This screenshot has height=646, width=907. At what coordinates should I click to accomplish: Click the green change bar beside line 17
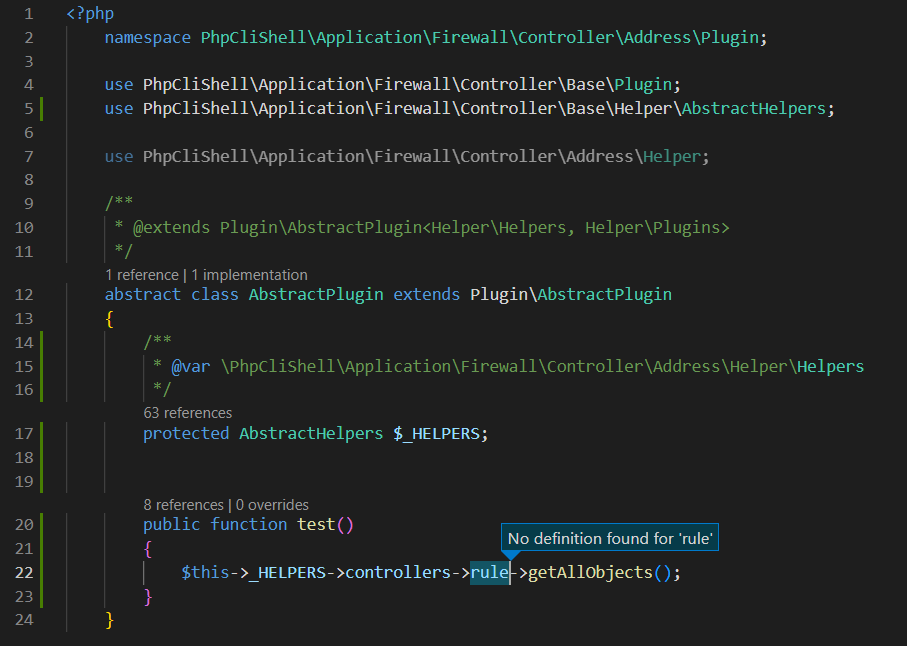tap(42, 433)
